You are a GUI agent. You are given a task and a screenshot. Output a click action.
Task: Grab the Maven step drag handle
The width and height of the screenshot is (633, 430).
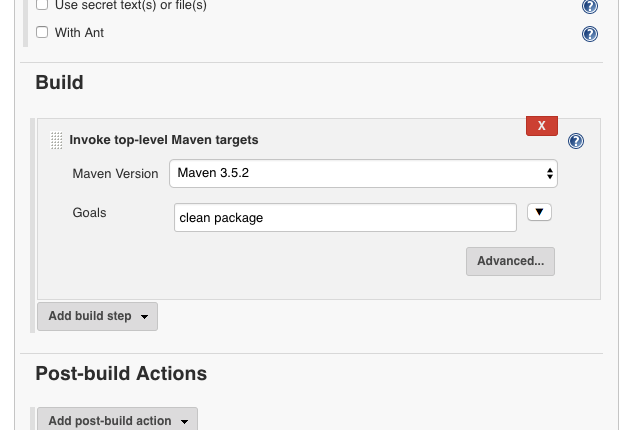coord(57,141)
